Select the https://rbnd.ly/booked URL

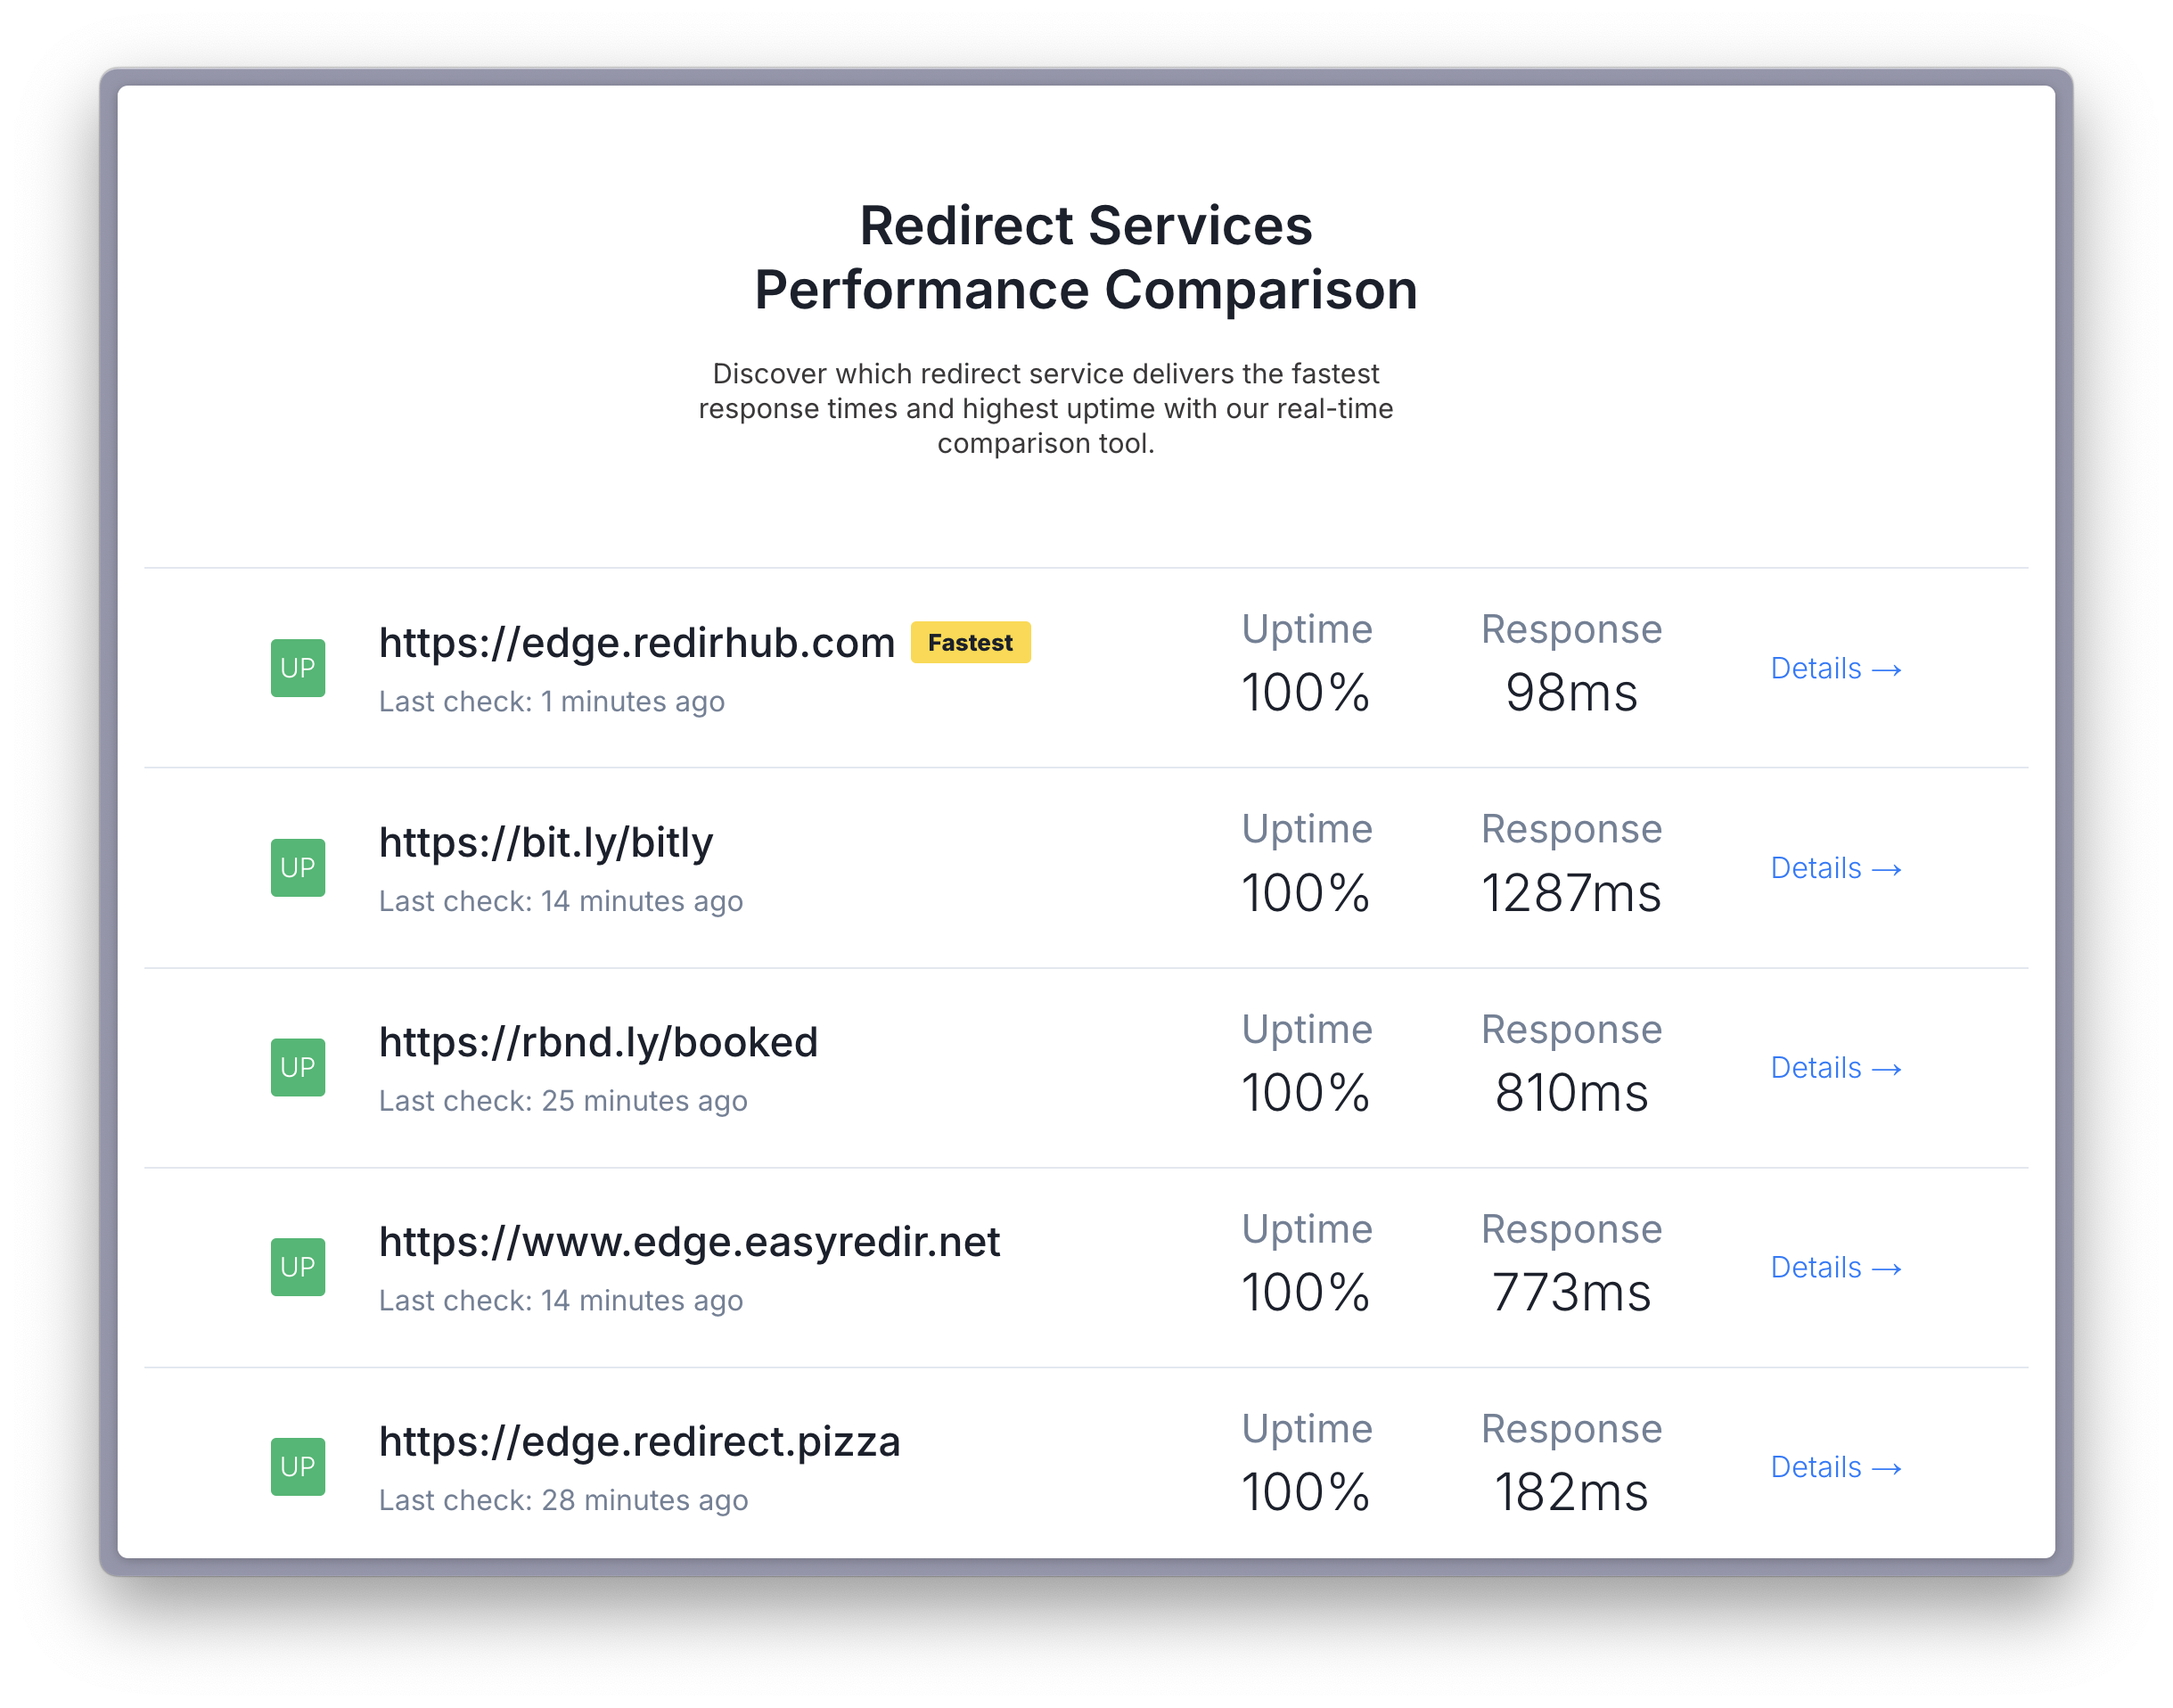click(598, 1042)
